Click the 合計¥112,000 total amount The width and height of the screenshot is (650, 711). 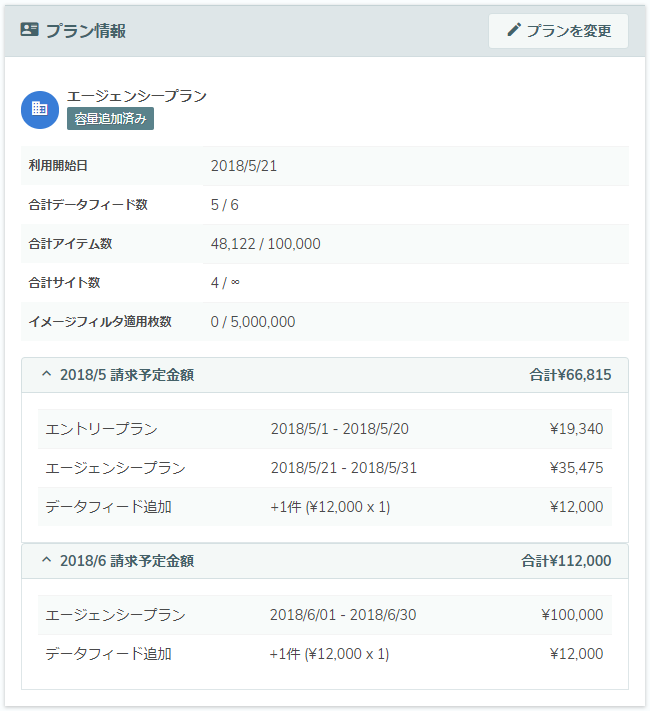[566, 561]
